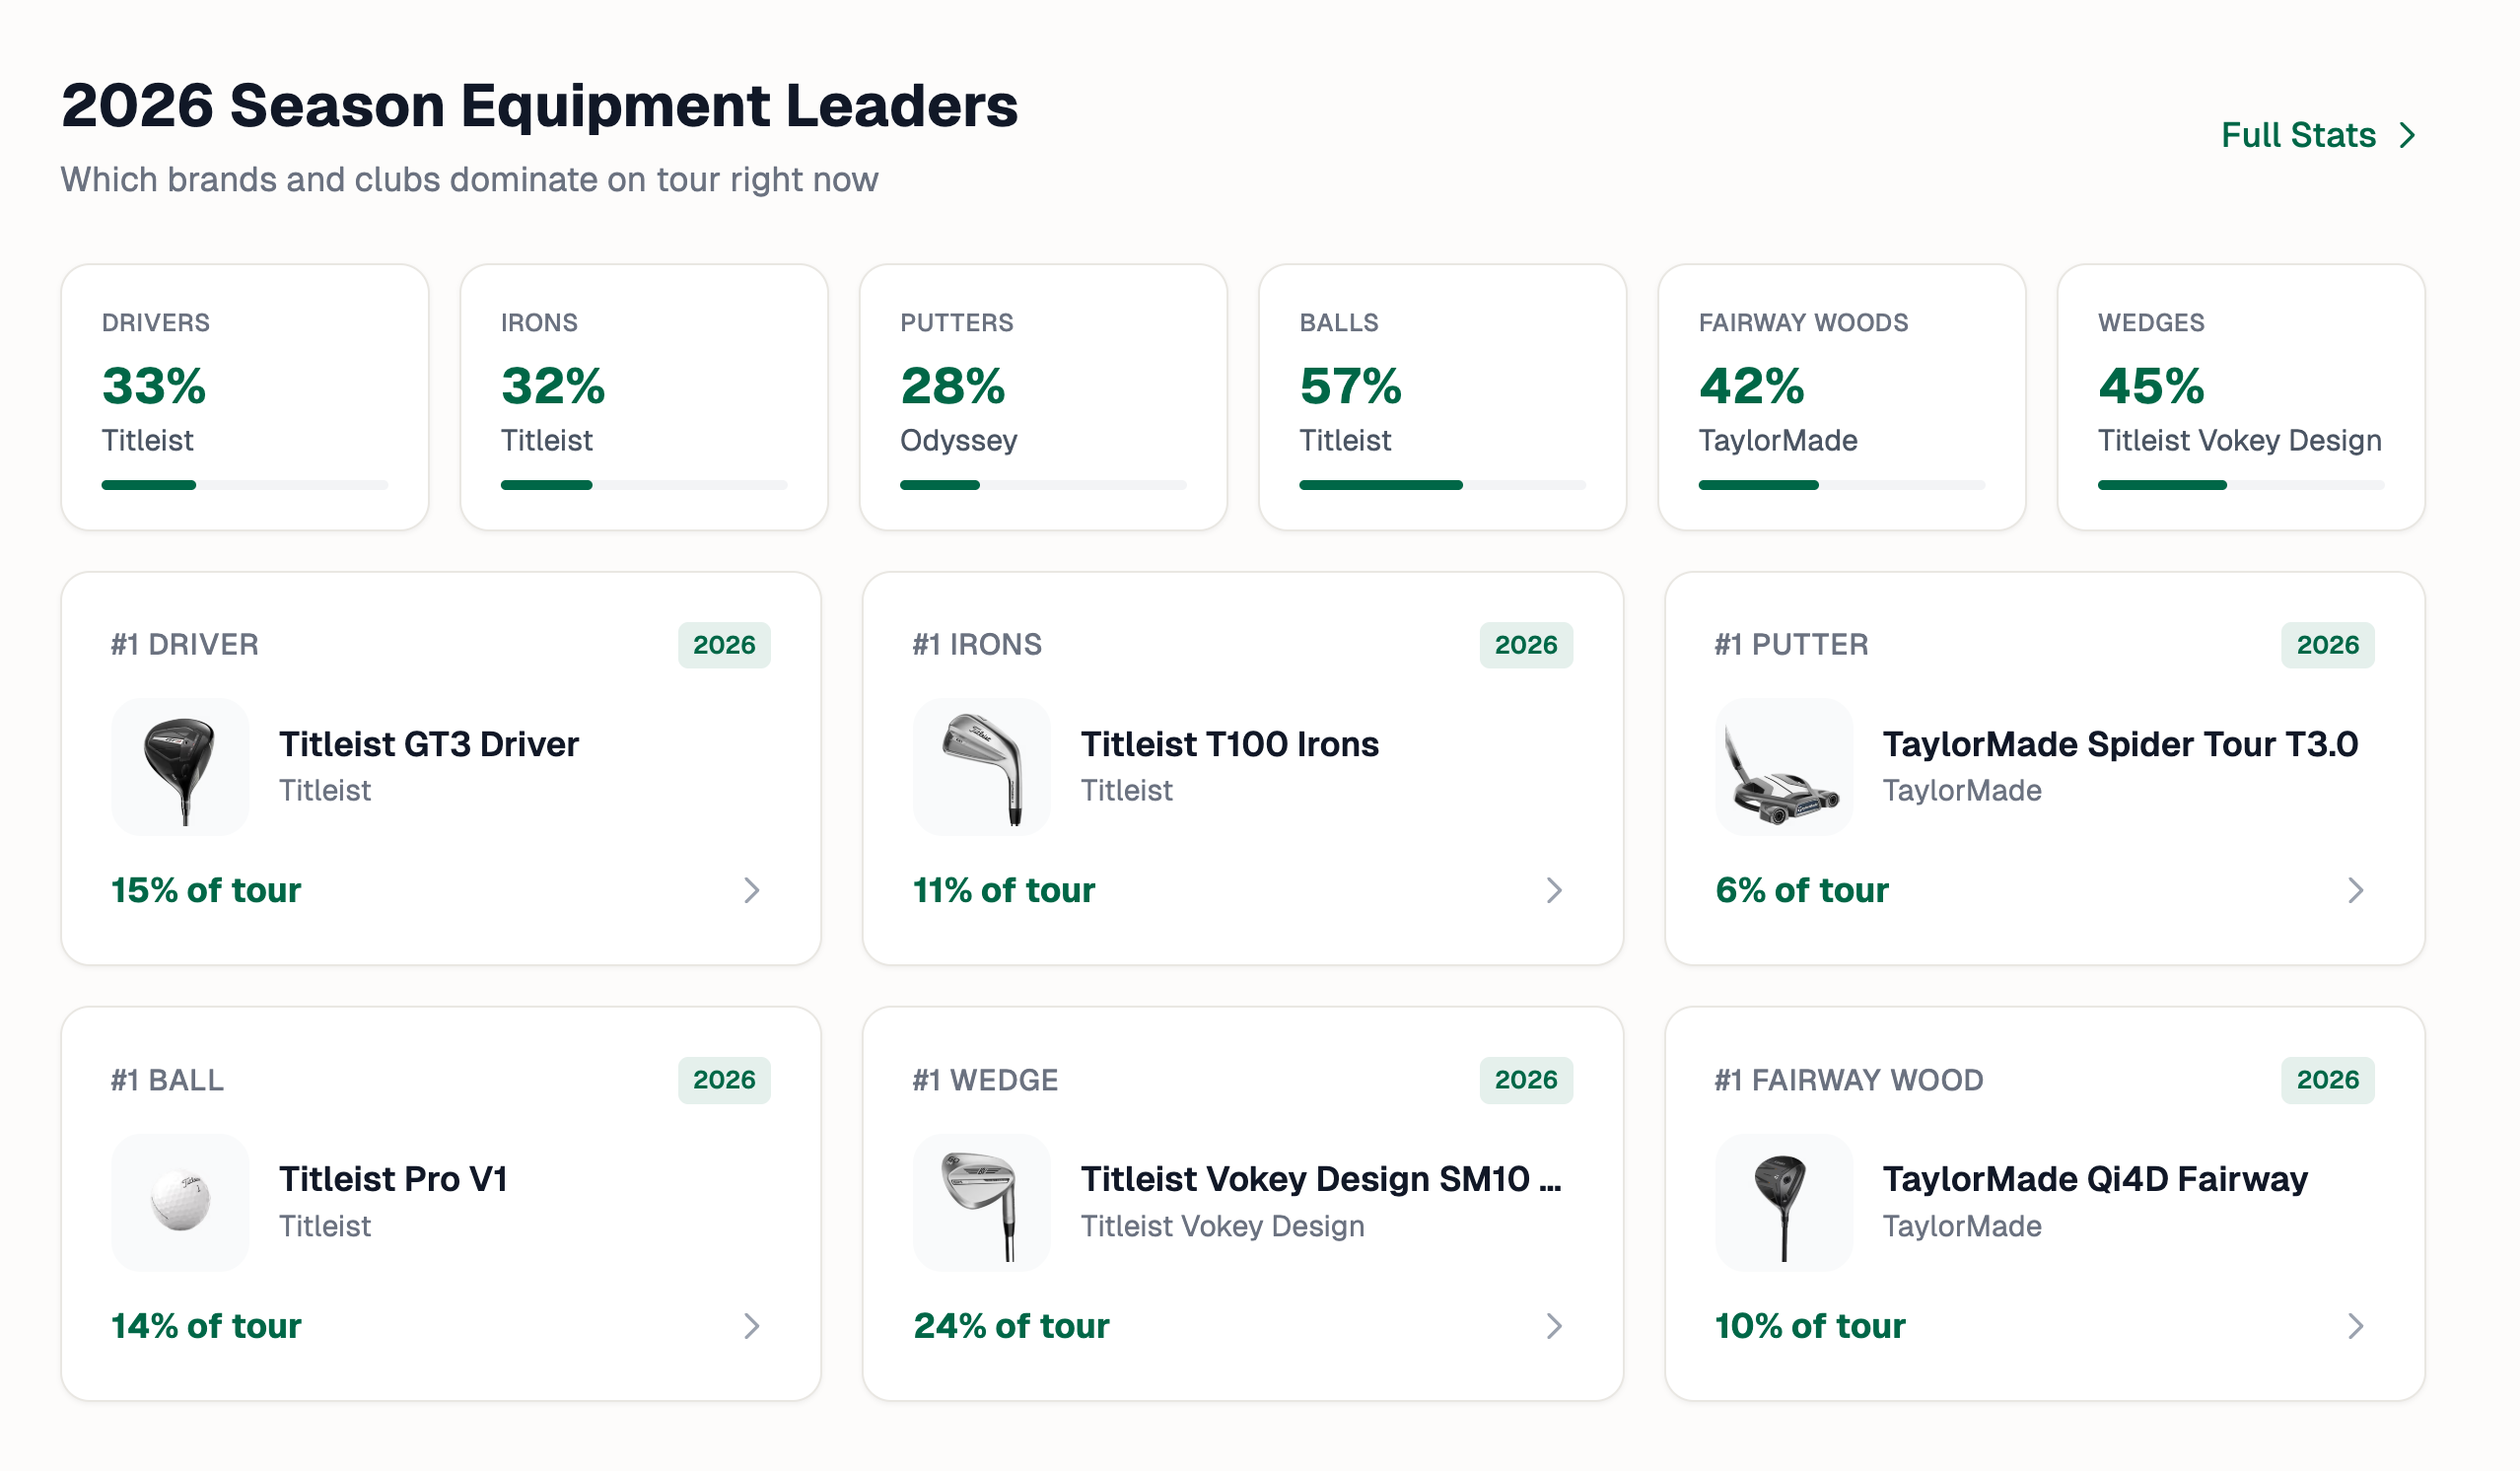This screenshot has width=2520, height=1471.
Task: Click the '#1 WEDGE' label
Action: click(x=985, y=1080)
